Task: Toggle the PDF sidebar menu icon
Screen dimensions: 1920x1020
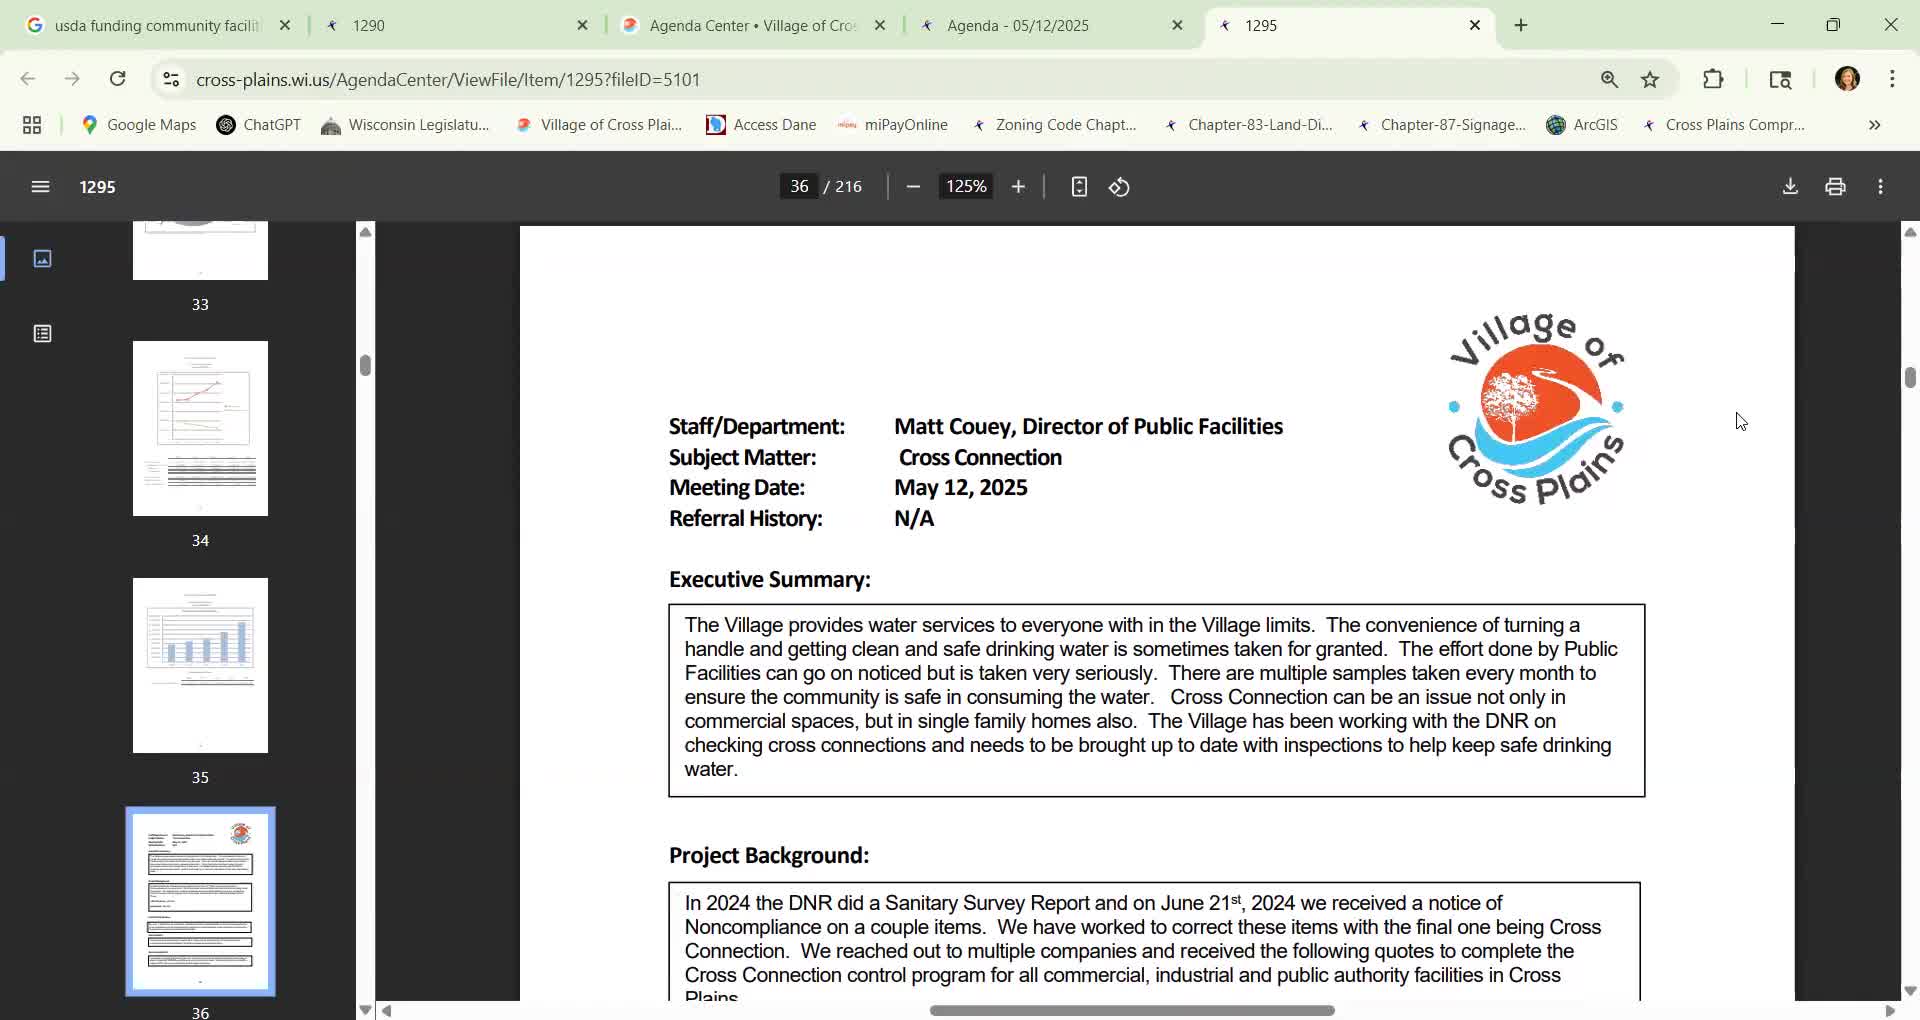Action: click(40, 187)
